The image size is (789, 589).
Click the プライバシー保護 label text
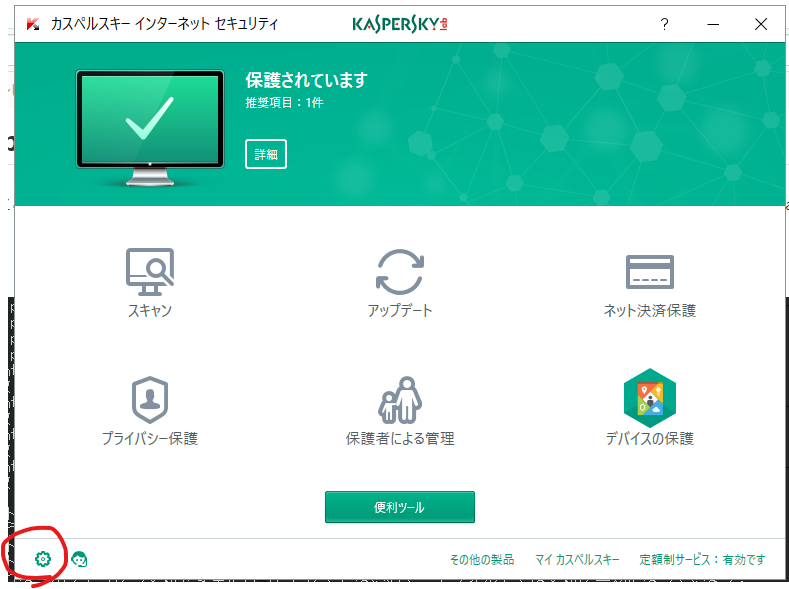coord(150,438)
